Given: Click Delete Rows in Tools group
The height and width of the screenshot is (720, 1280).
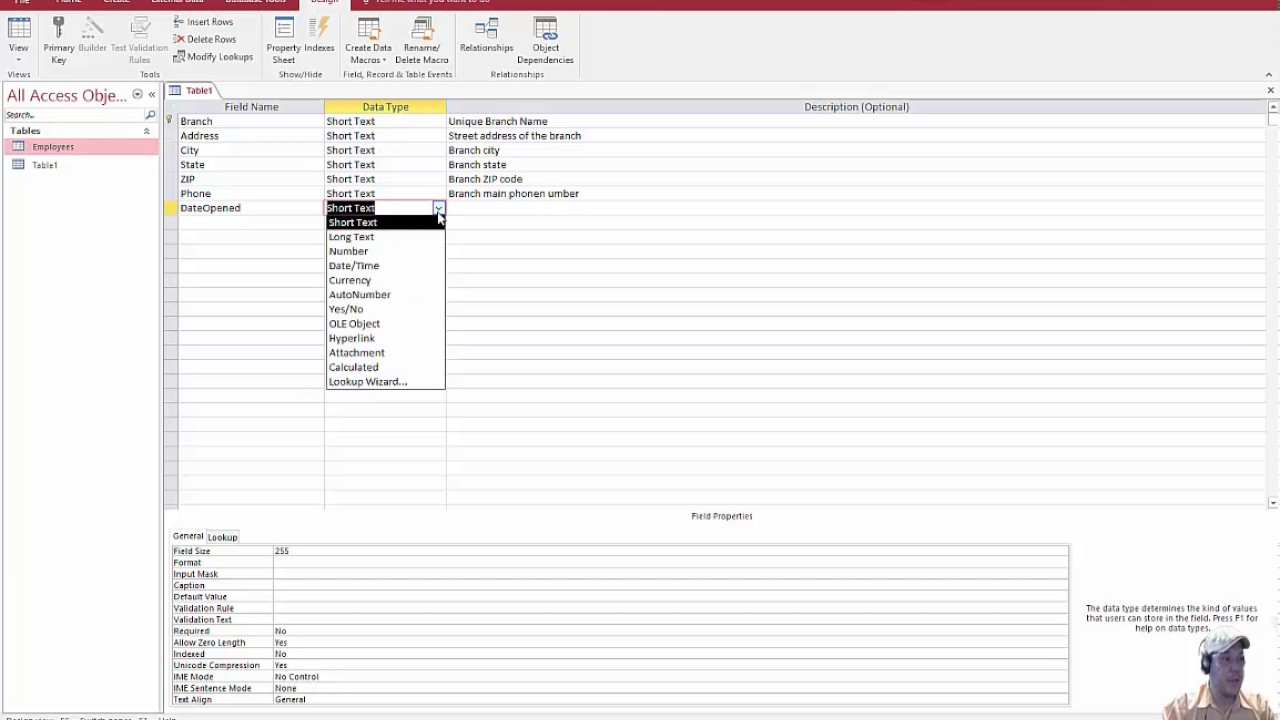Looking at the screenshot, I should (x=205, y=40).
